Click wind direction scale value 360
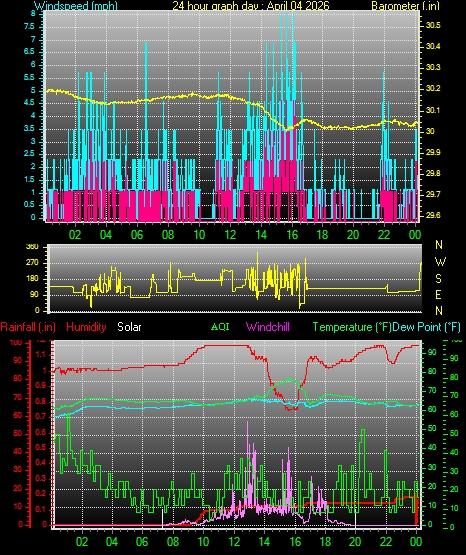 [x=32, y=247]
